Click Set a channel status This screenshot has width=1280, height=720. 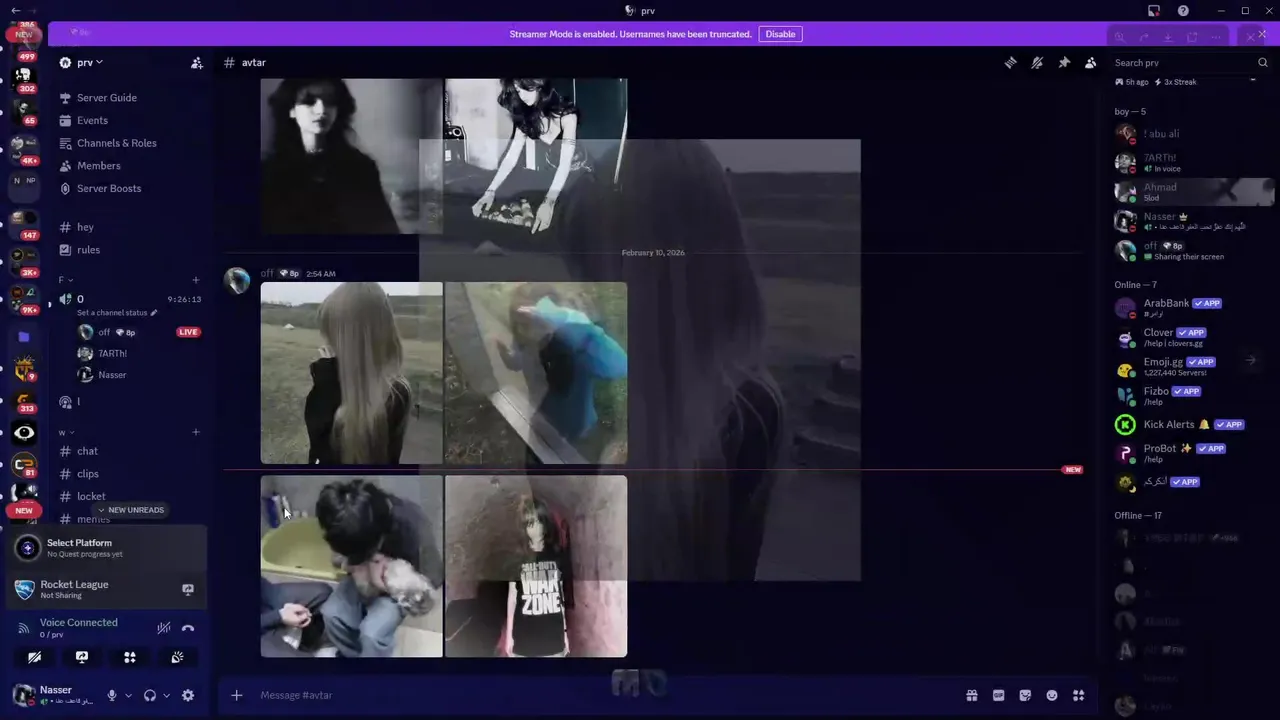(x=117, y=313)
